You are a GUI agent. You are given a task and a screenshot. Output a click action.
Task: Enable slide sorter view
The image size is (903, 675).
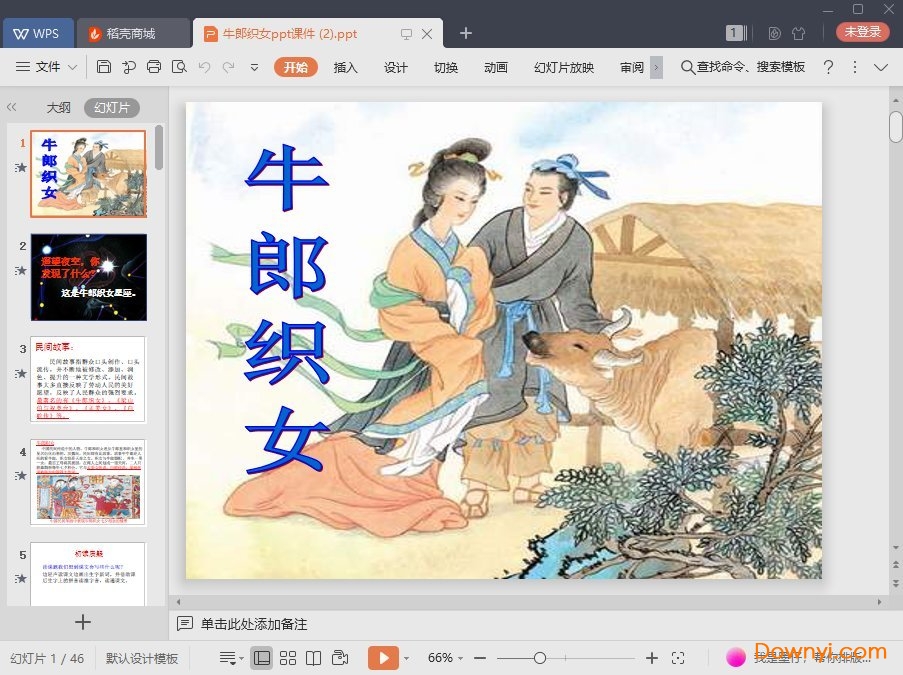pos(287,657)
